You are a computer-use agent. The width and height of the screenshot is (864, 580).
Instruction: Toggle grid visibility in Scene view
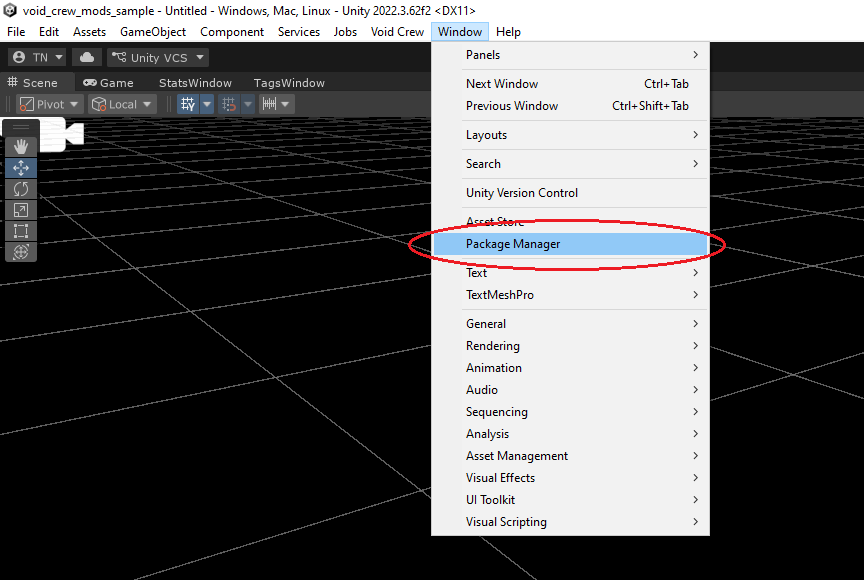(188, 104)
